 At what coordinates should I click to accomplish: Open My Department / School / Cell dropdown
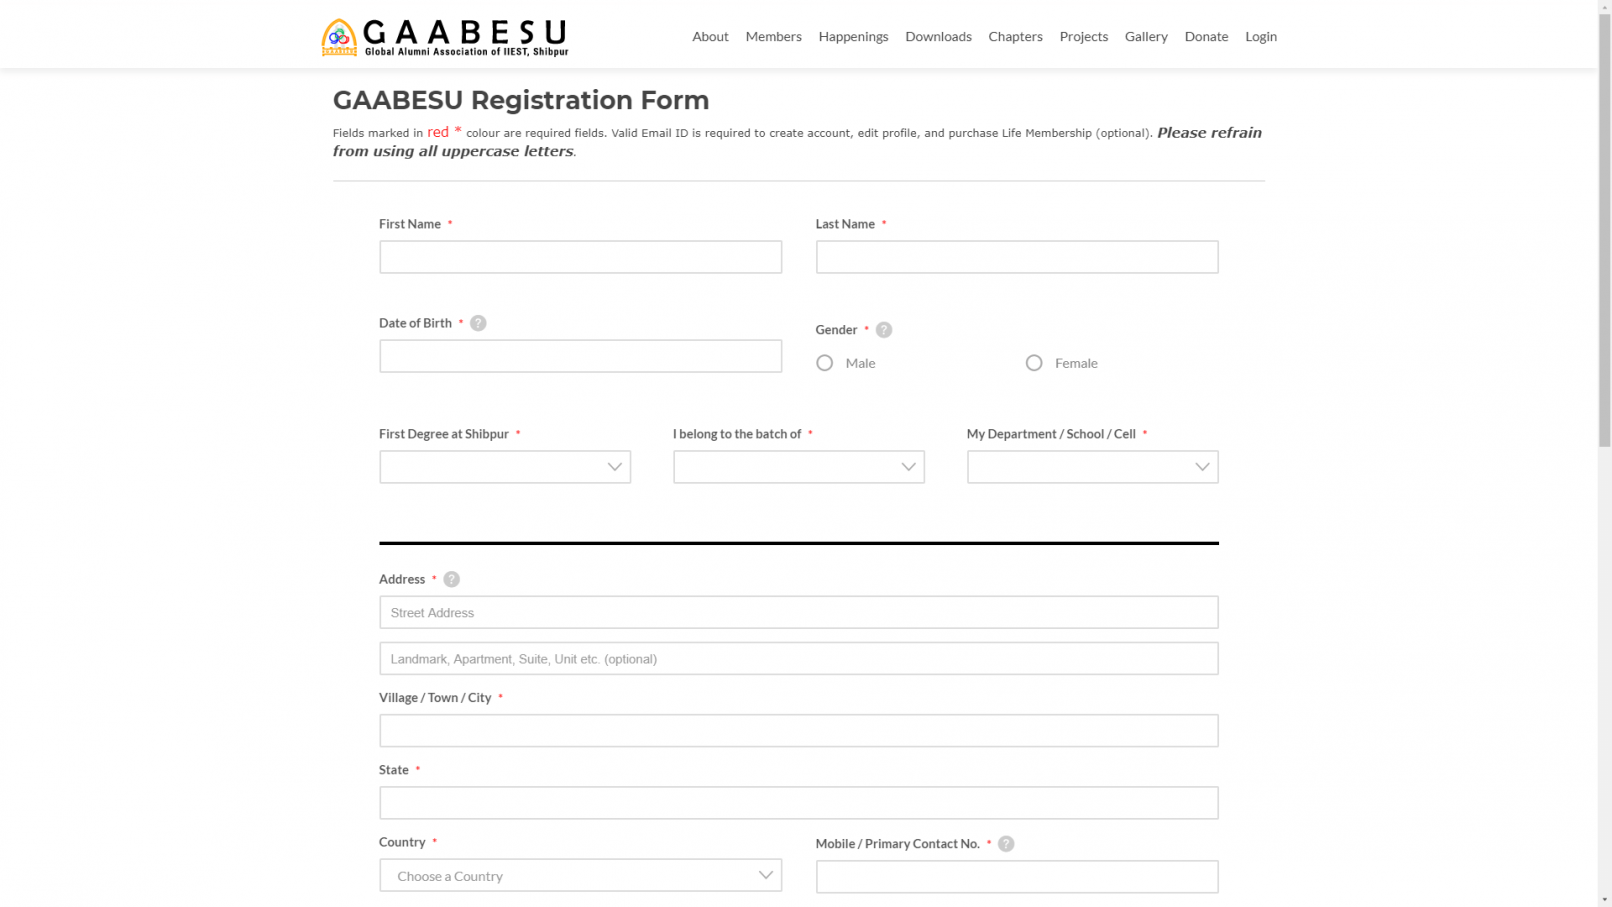pyautogui.click(x=1092, y=467)
